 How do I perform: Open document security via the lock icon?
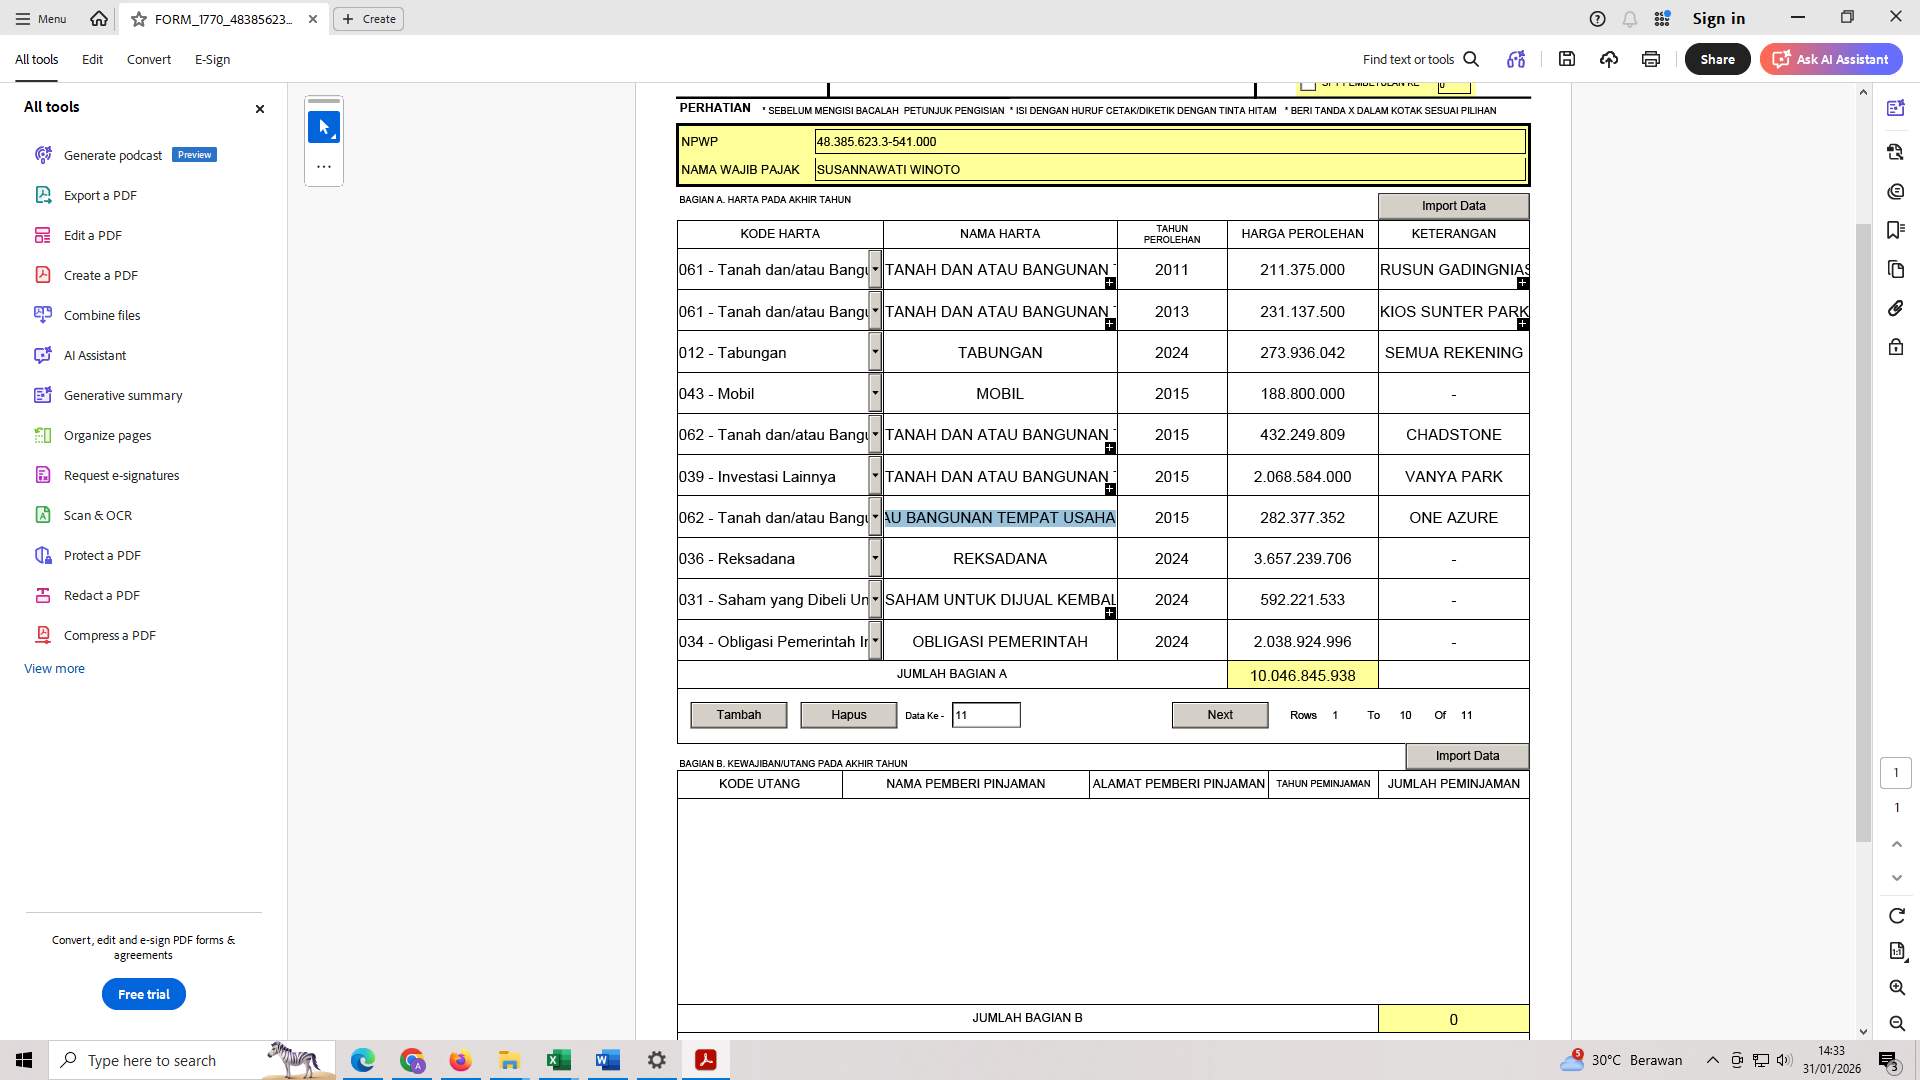click(x=1896, y=347)
